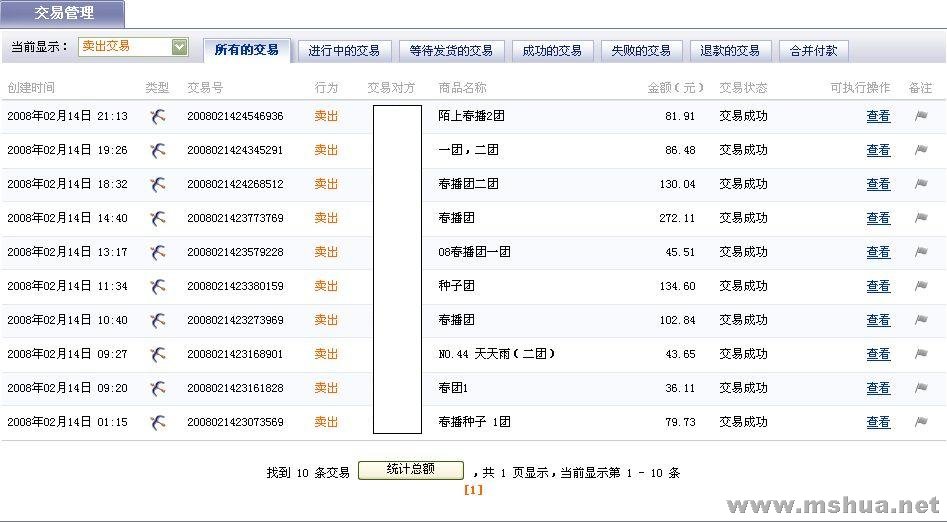The height and width of the screenshot is (522, 947).
Task: Click transaction type icon for 春播种子 1团 row
Action: [158, 422]
